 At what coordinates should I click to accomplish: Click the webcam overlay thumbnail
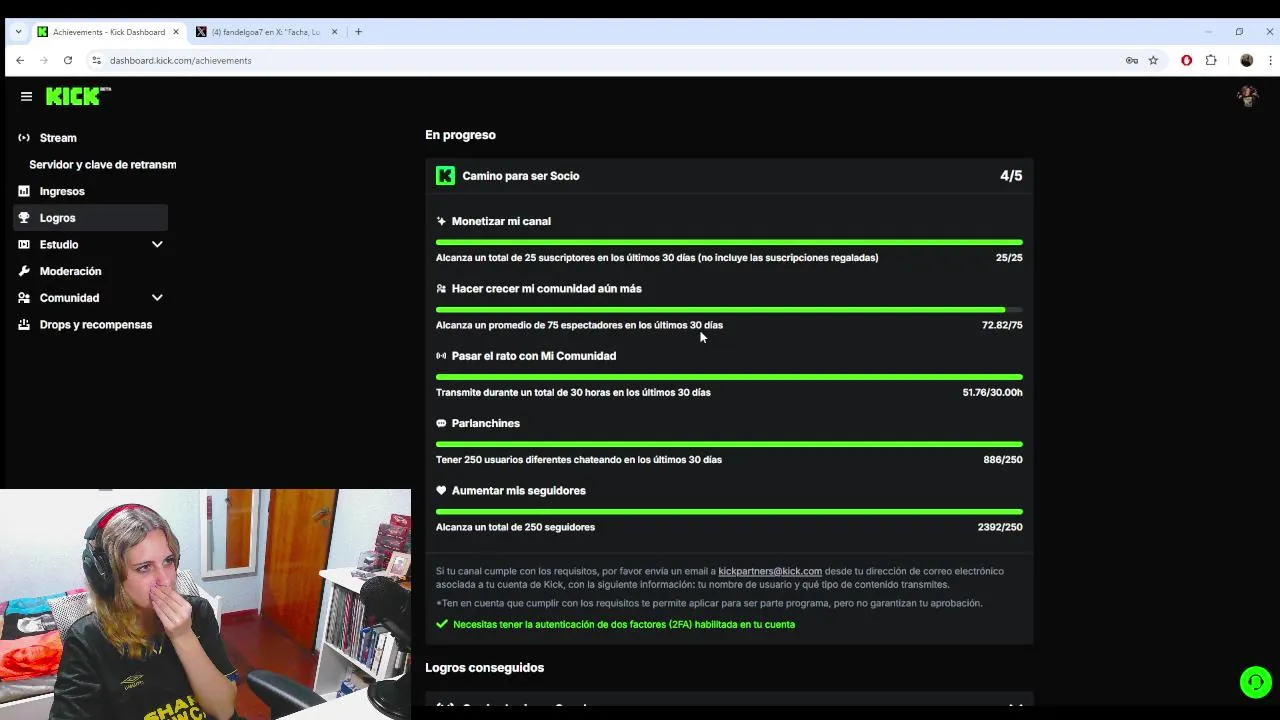point(205,604)
